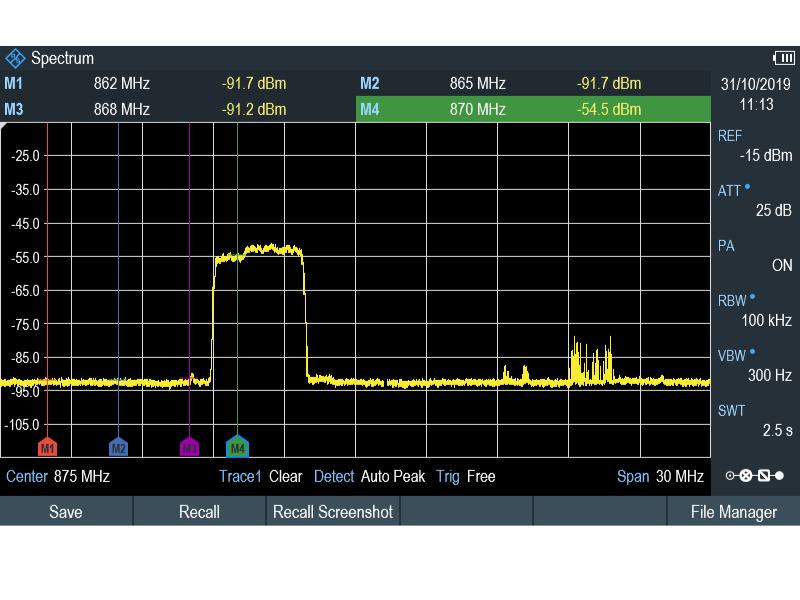This screenshot has height=600, width=800.
Task: Open the VBW 300 Hz setting
Action: [755, 365]
